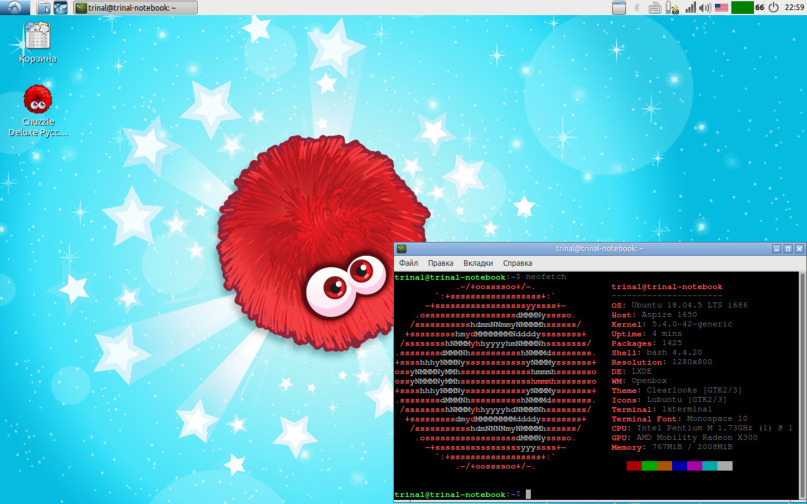Image resolution: width=807 pixels, height=504 pixels.
Task: Open the Вкладки menu in terminal
Action: point(478,263)
